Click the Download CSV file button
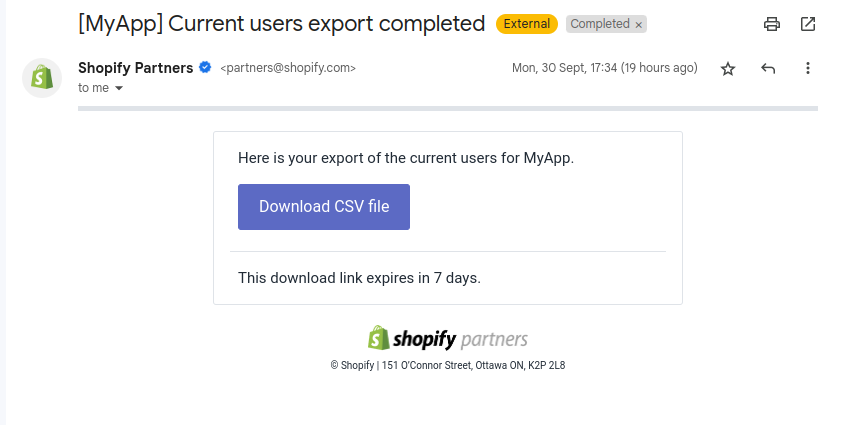 point(324,207)
